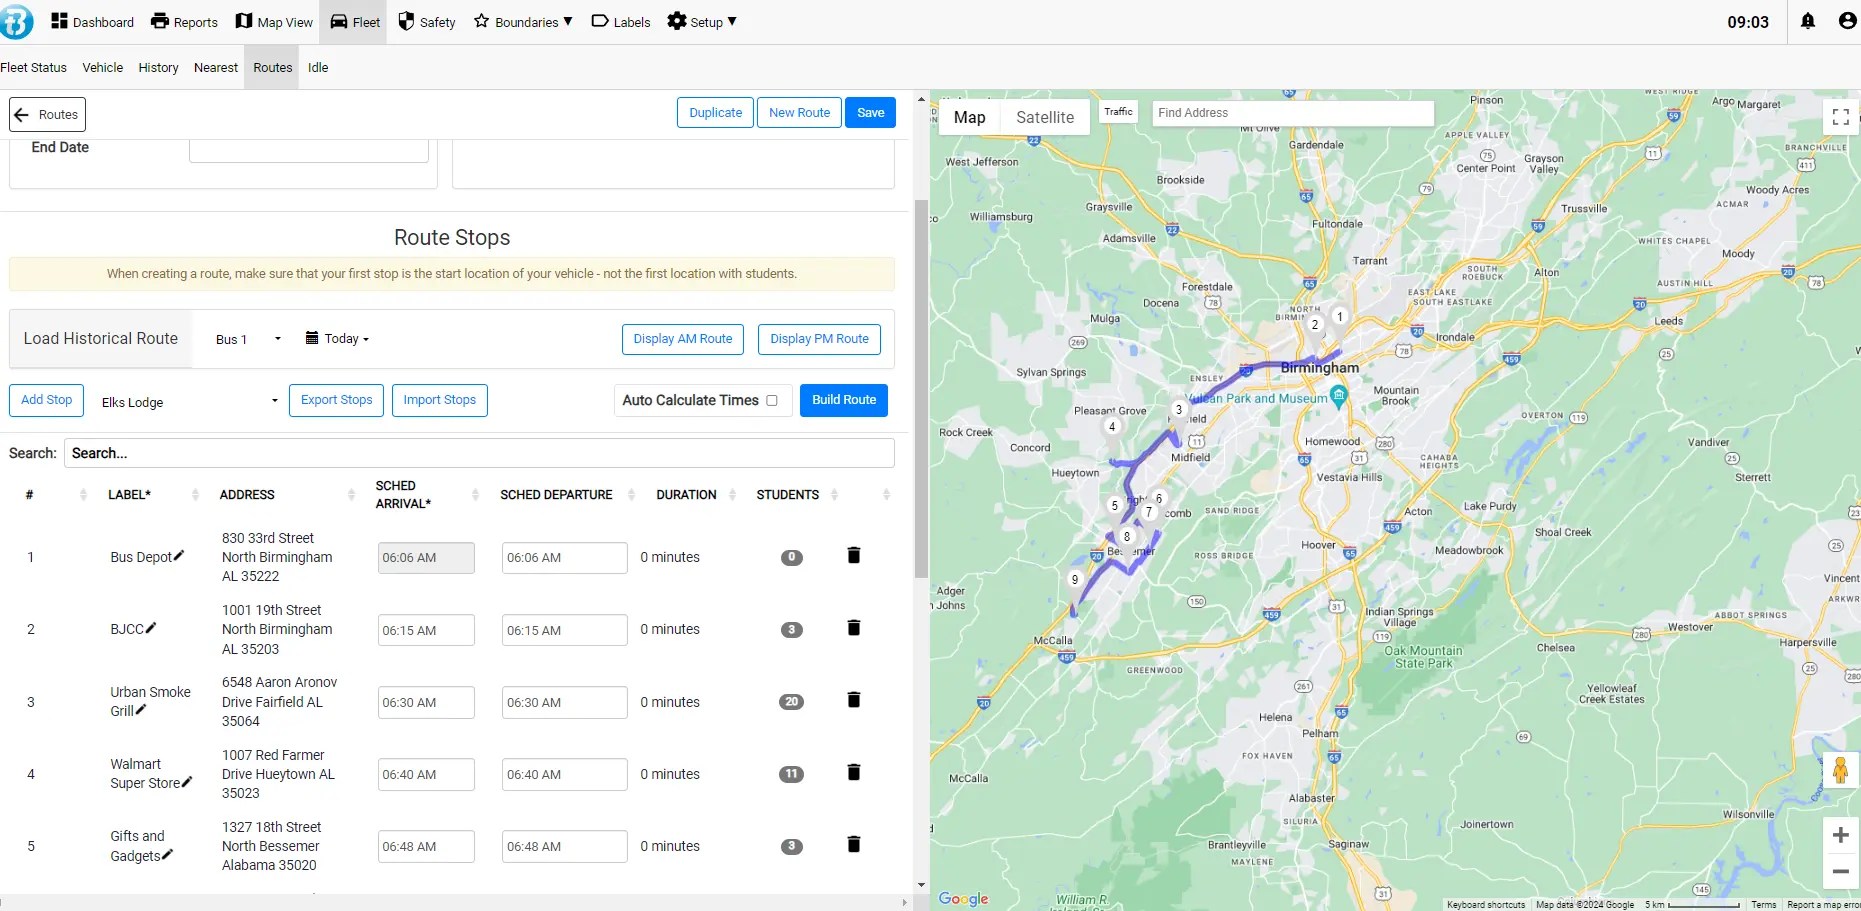
Task: Enable Auto Calculate Times checkbox
Action: (x=772, y=400)
